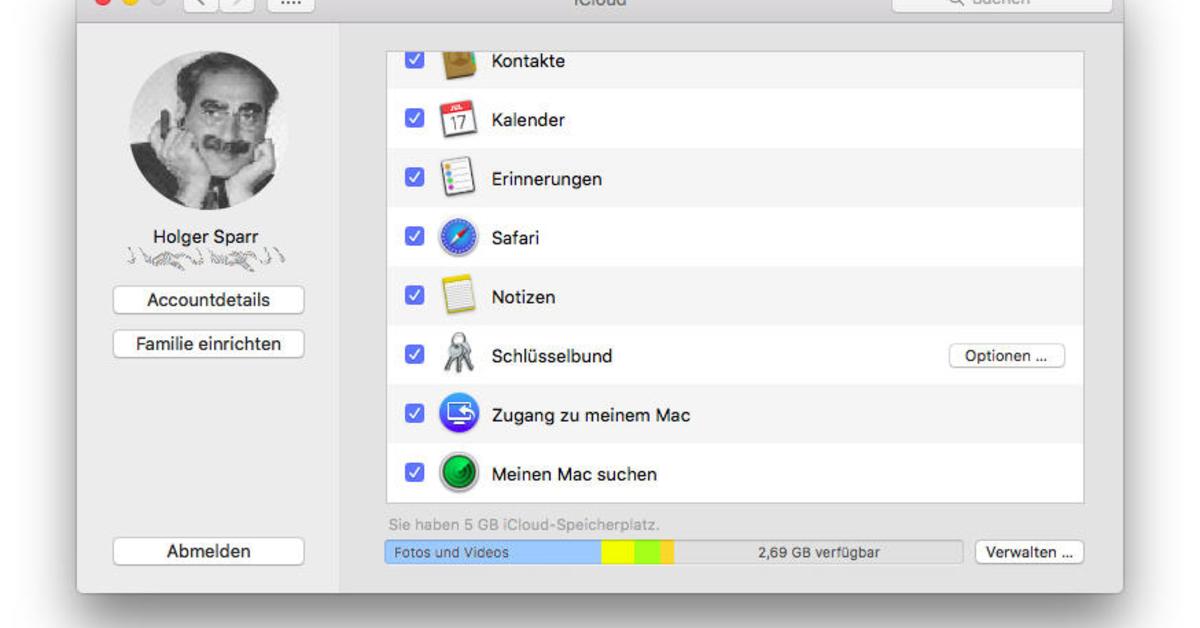
Task: Select the Kontakte label
Action: click(x=528, y=61)
